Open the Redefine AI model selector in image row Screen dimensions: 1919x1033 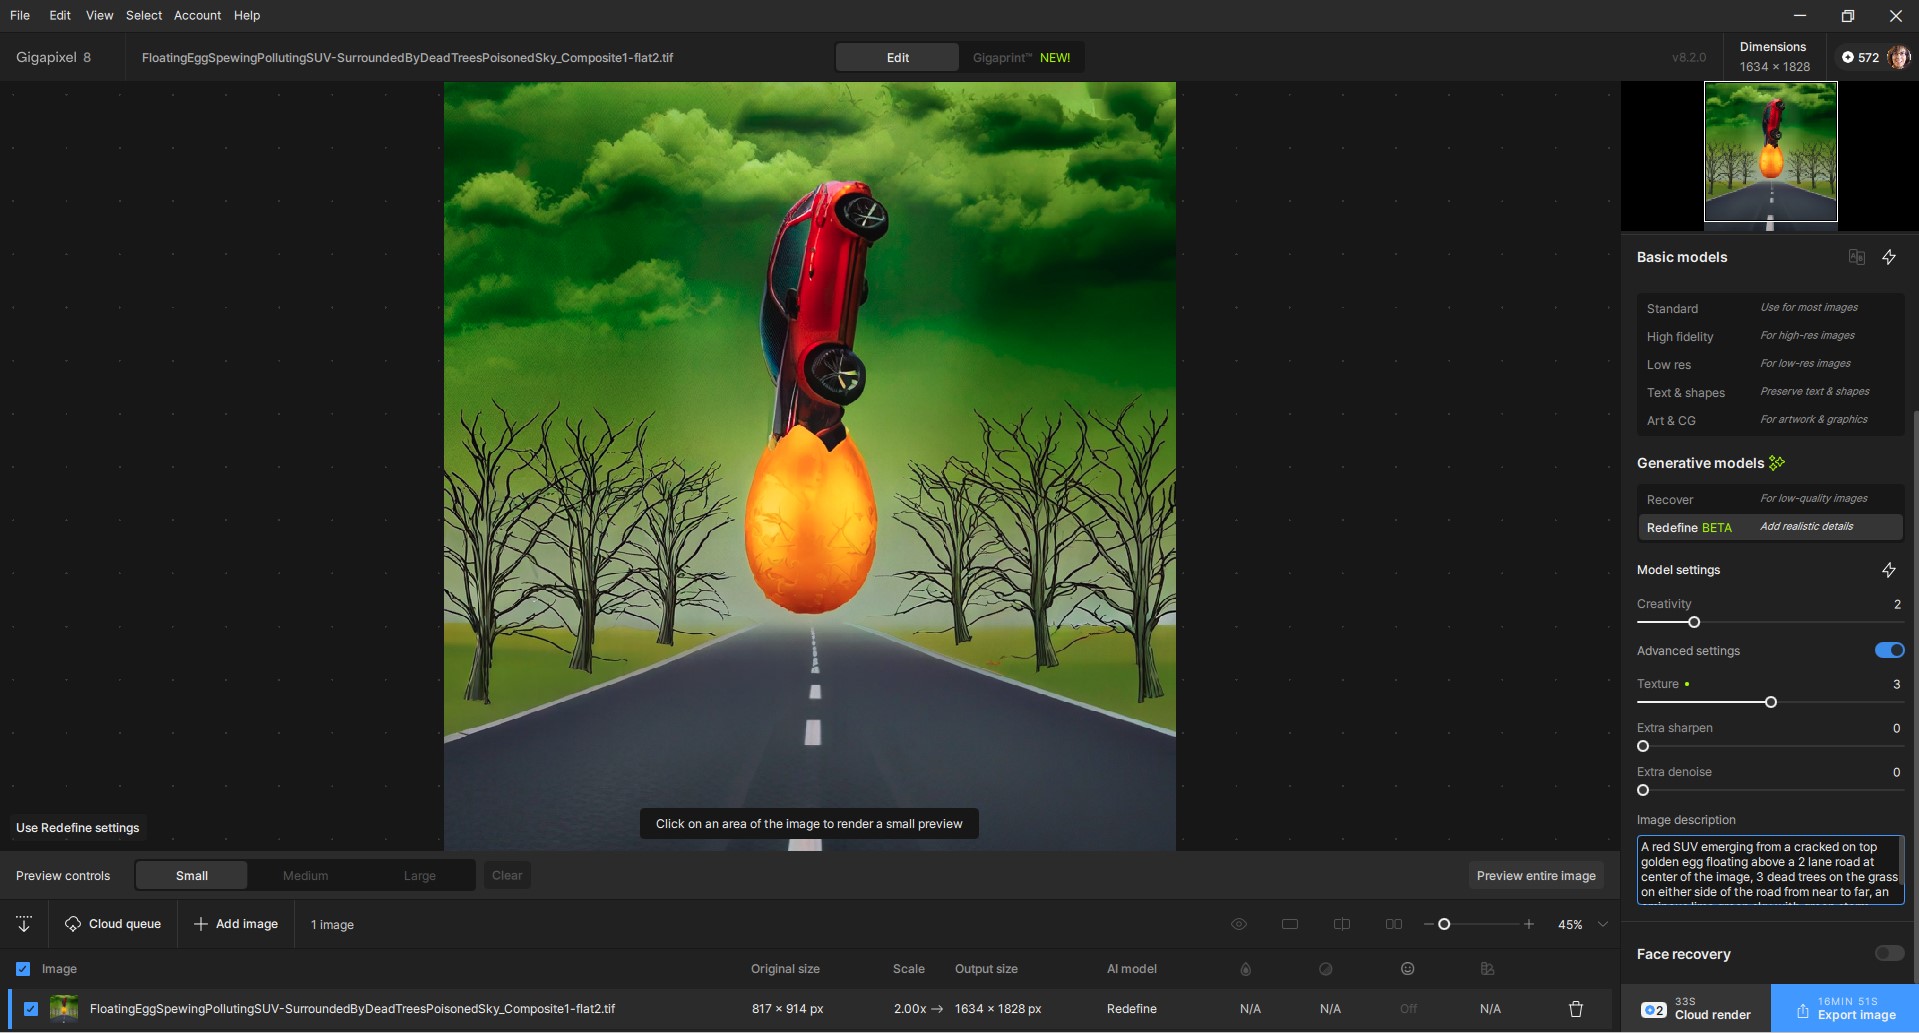click(1131, 1009)
